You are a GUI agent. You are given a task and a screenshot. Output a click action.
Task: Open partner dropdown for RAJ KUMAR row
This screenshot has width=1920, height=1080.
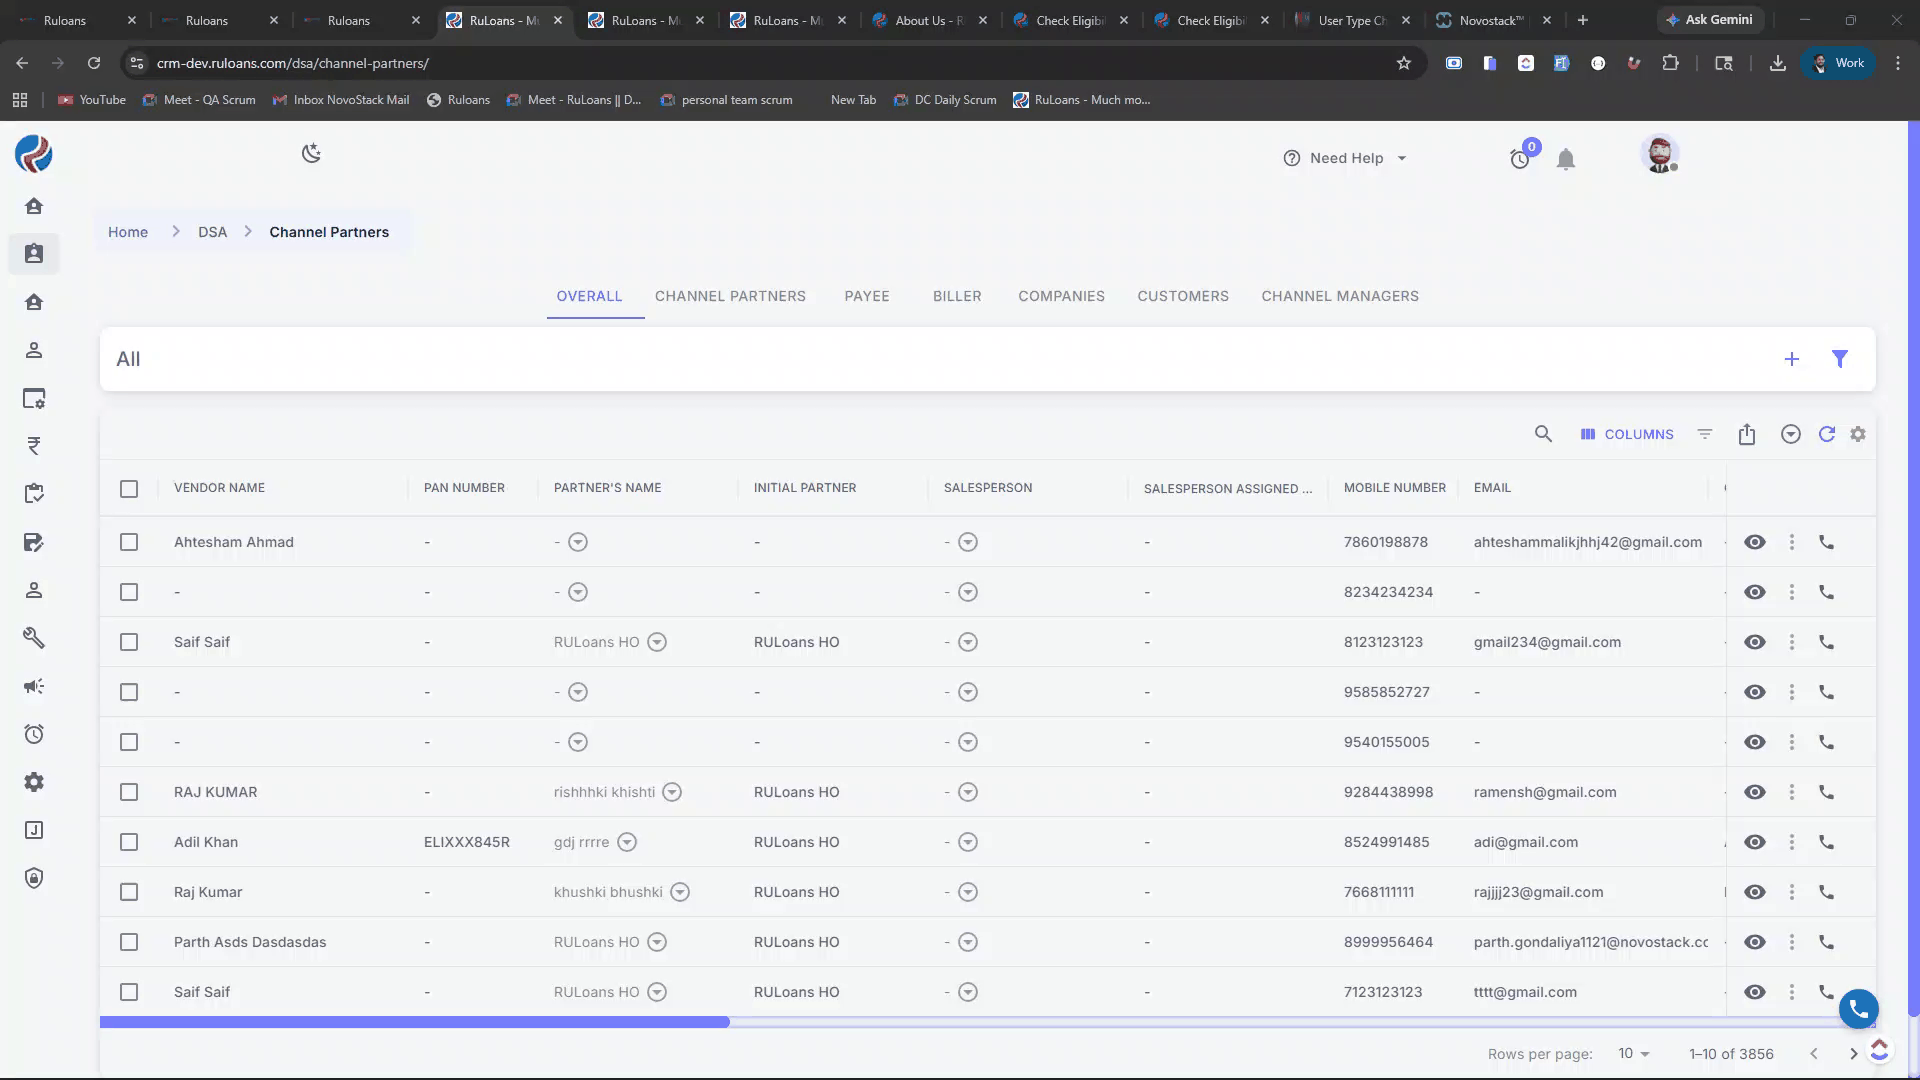pyautogui.click(x=672, y=792)
